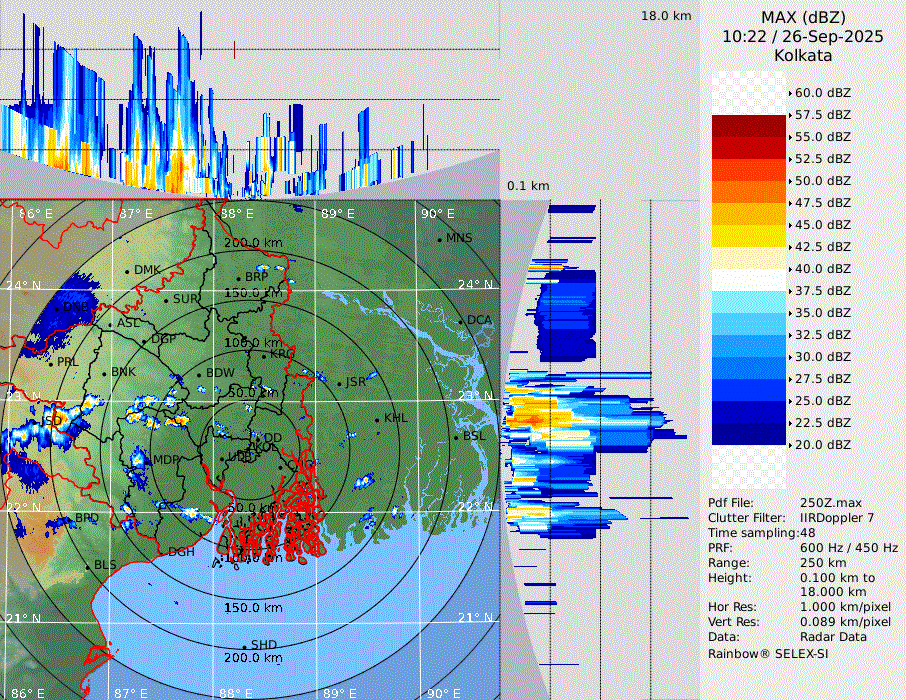Click the 200.0 km range label at top
The height and width of the screenshot is (700, 906).
click(253, 243)
